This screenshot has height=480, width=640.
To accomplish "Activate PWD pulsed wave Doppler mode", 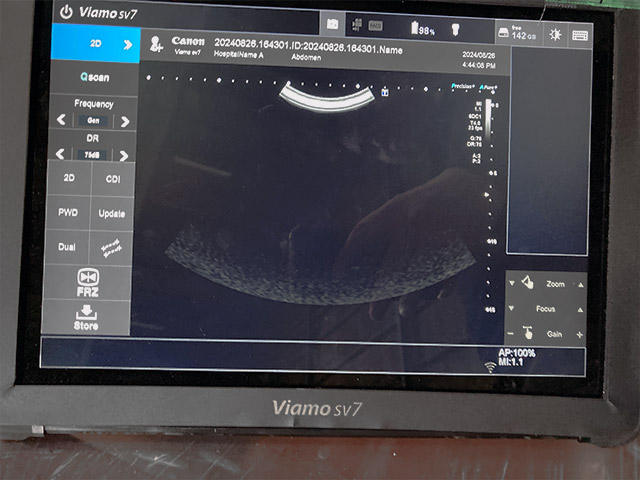I will coord(68,212).
